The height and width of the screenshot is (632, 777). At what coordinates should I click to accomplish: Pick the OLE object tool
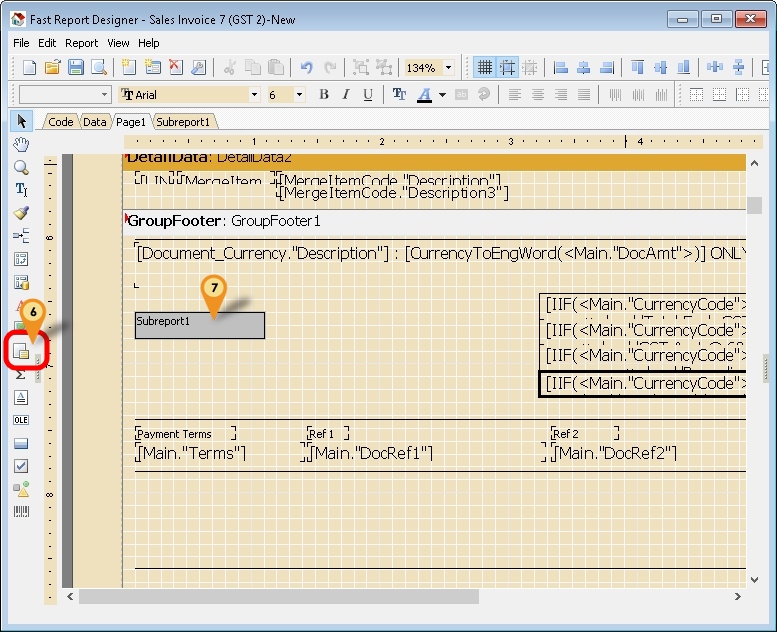(21, 420)
